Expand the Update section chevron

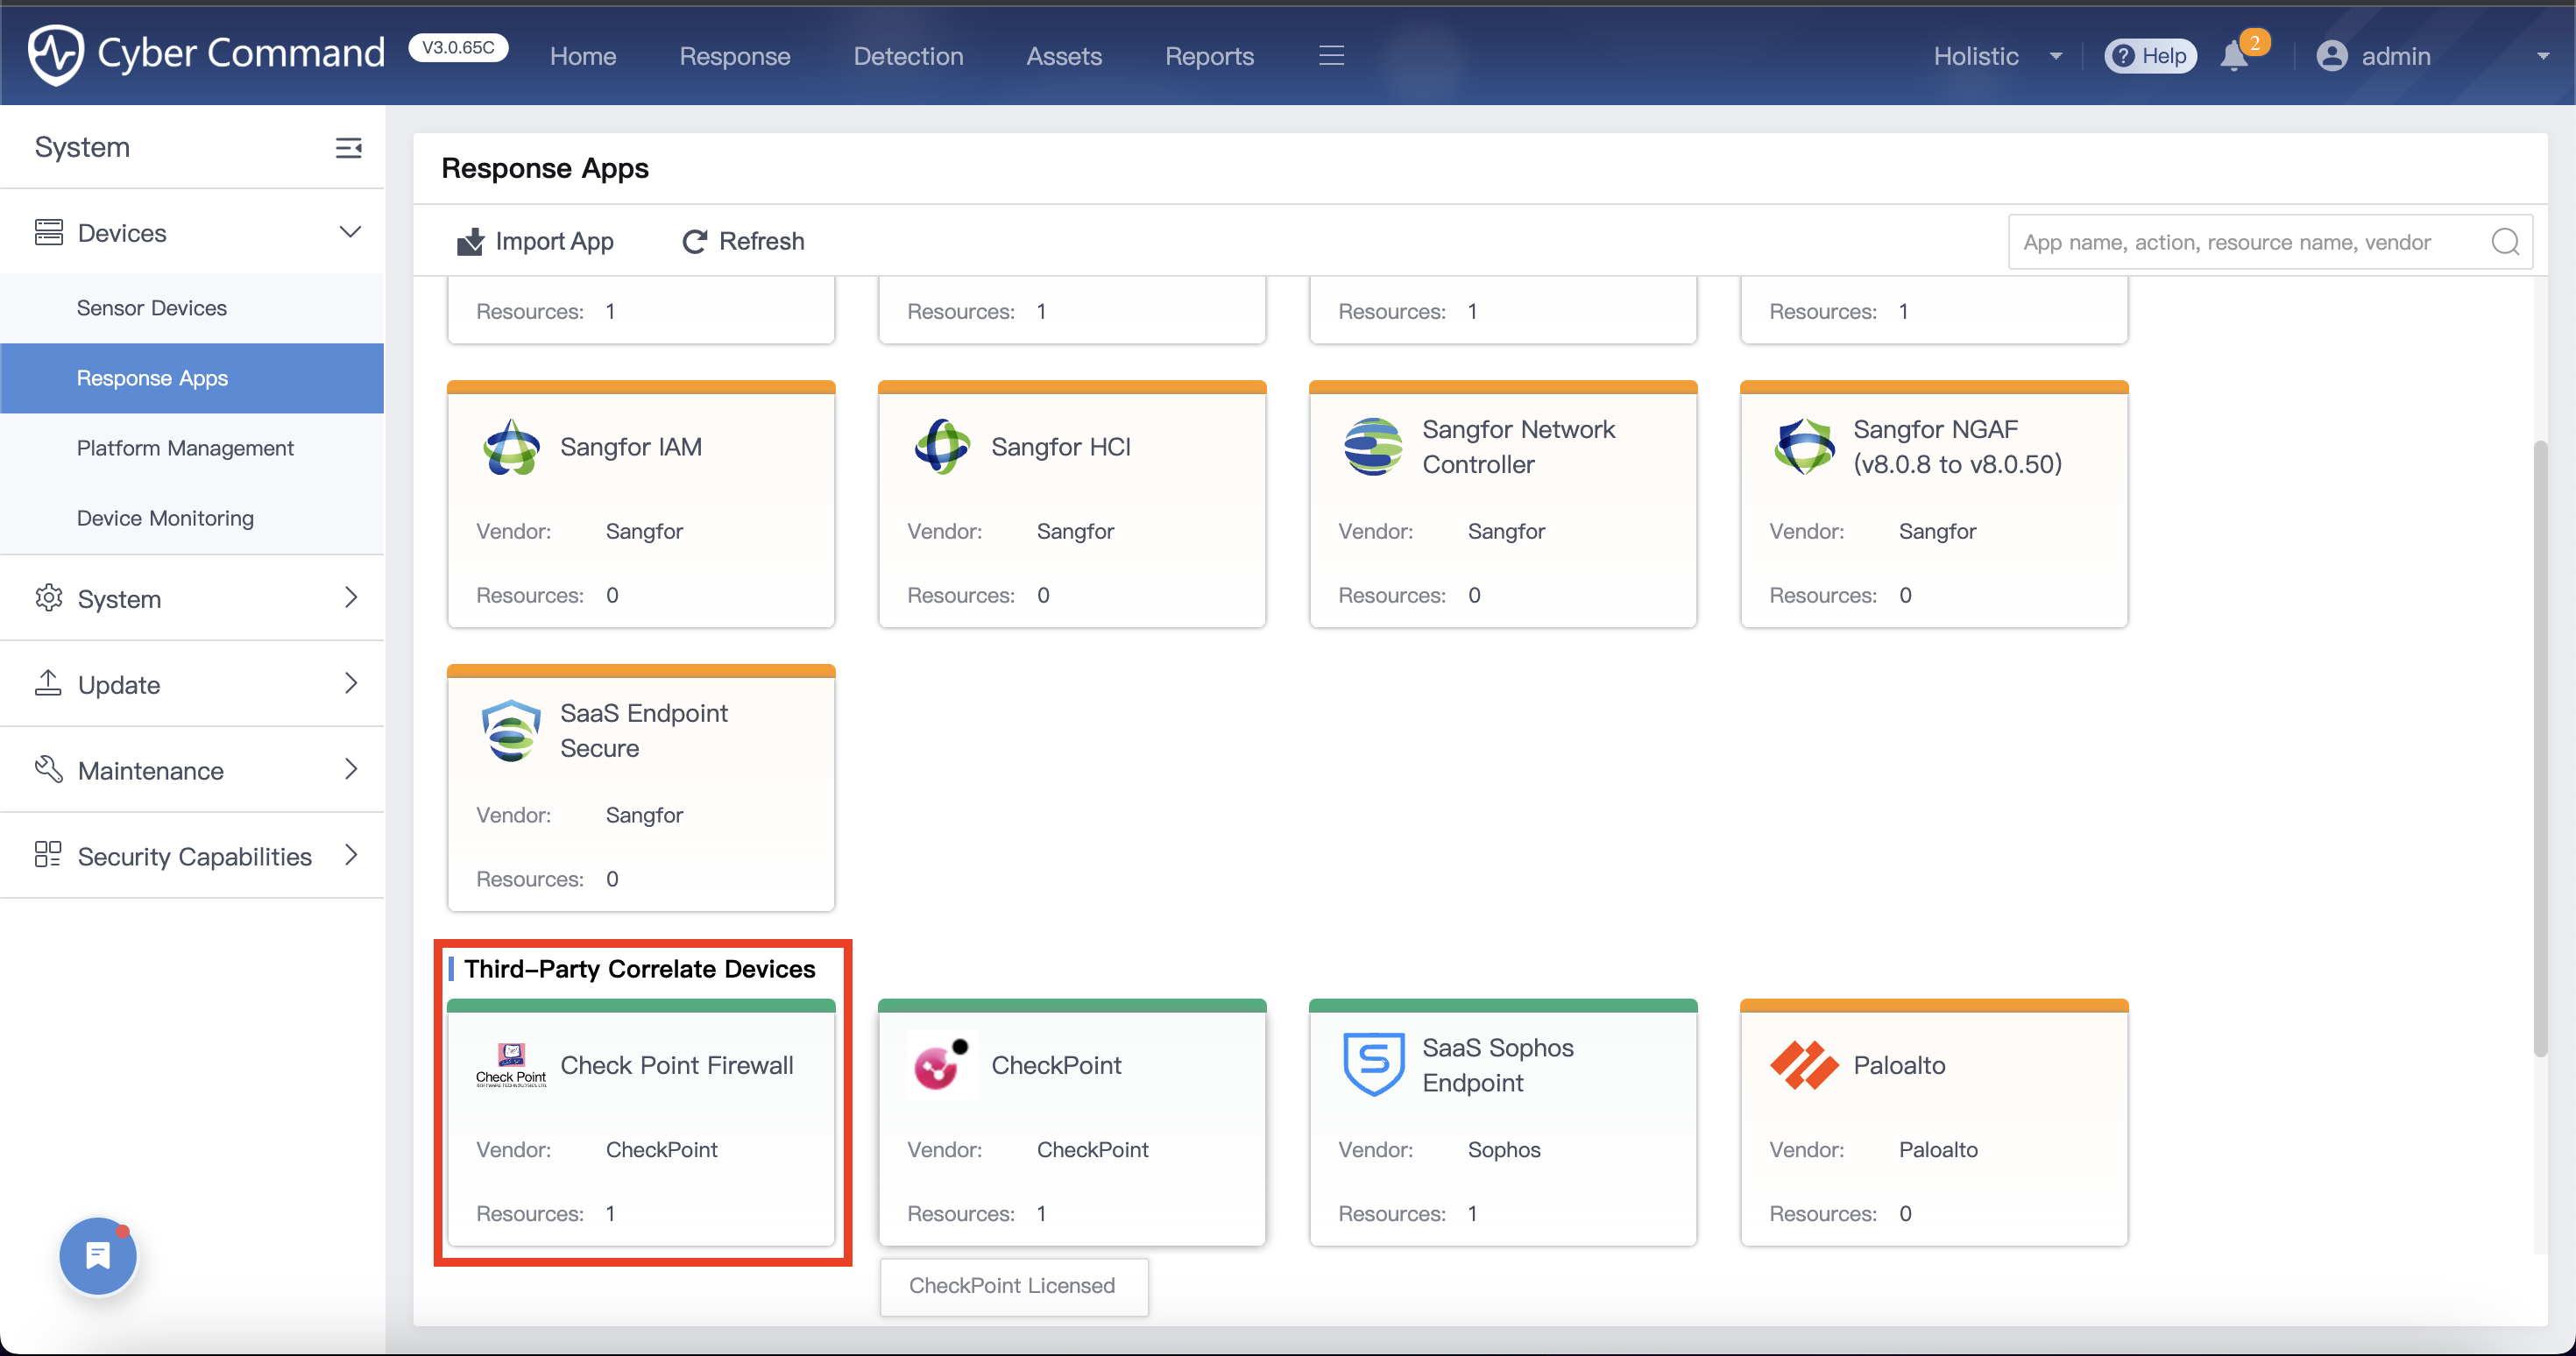click(350, 684)
